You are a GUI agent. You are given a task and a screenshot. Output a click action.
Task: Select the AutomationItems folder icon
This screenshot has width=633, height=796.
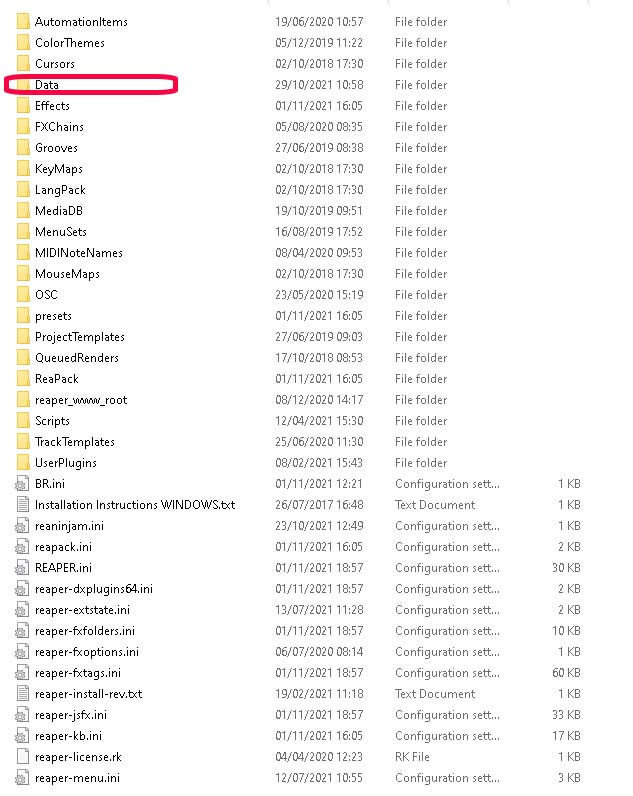[x=23, y=22]
